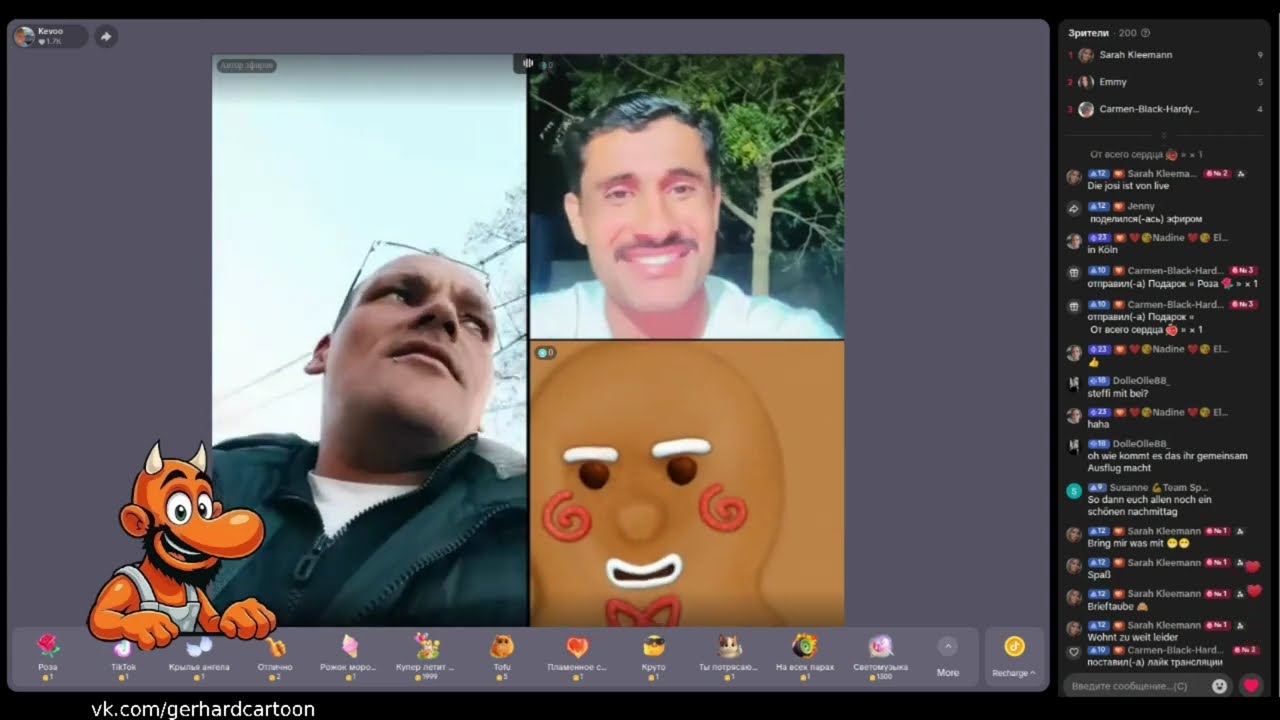Click the Зрители viewers heading
Screen dimensions: 1280x720
[1089, 33]
